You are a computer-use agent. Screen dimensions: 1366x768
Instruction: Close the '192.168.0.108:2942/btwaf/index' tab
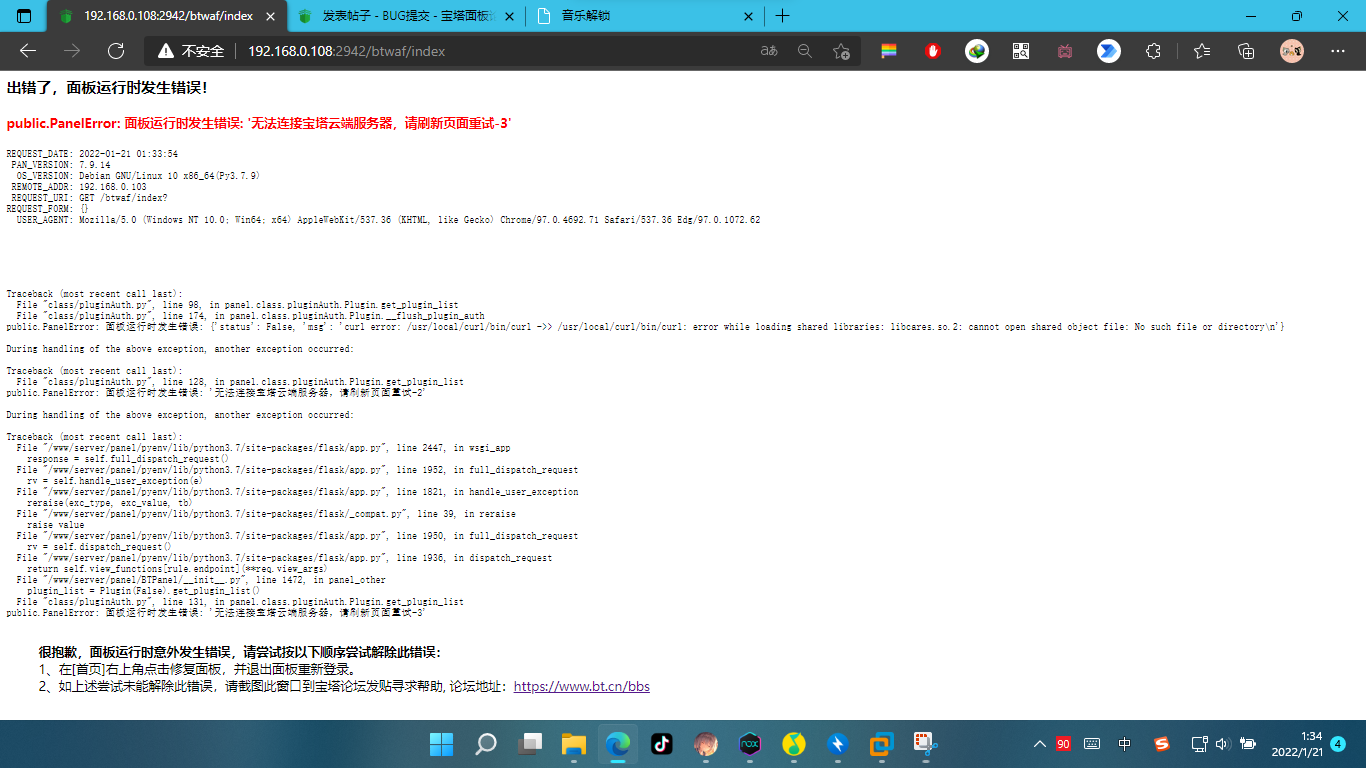[x=269, y=16]
